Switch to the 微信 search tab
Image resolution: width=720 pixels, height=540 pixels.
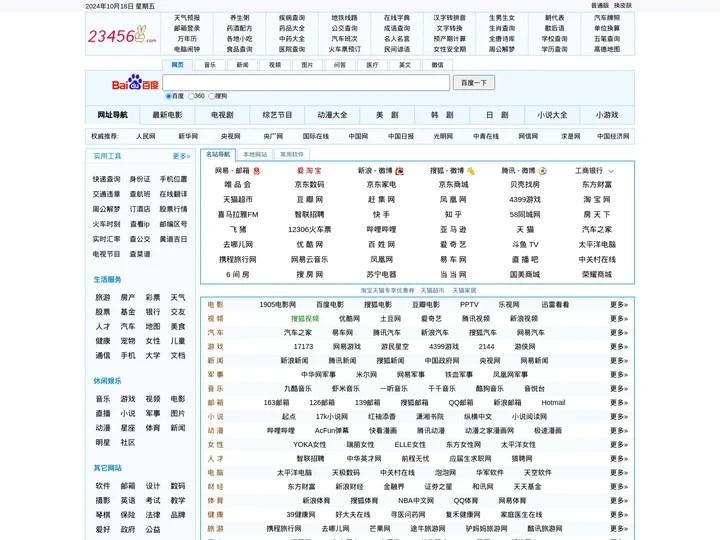(438, 65)
